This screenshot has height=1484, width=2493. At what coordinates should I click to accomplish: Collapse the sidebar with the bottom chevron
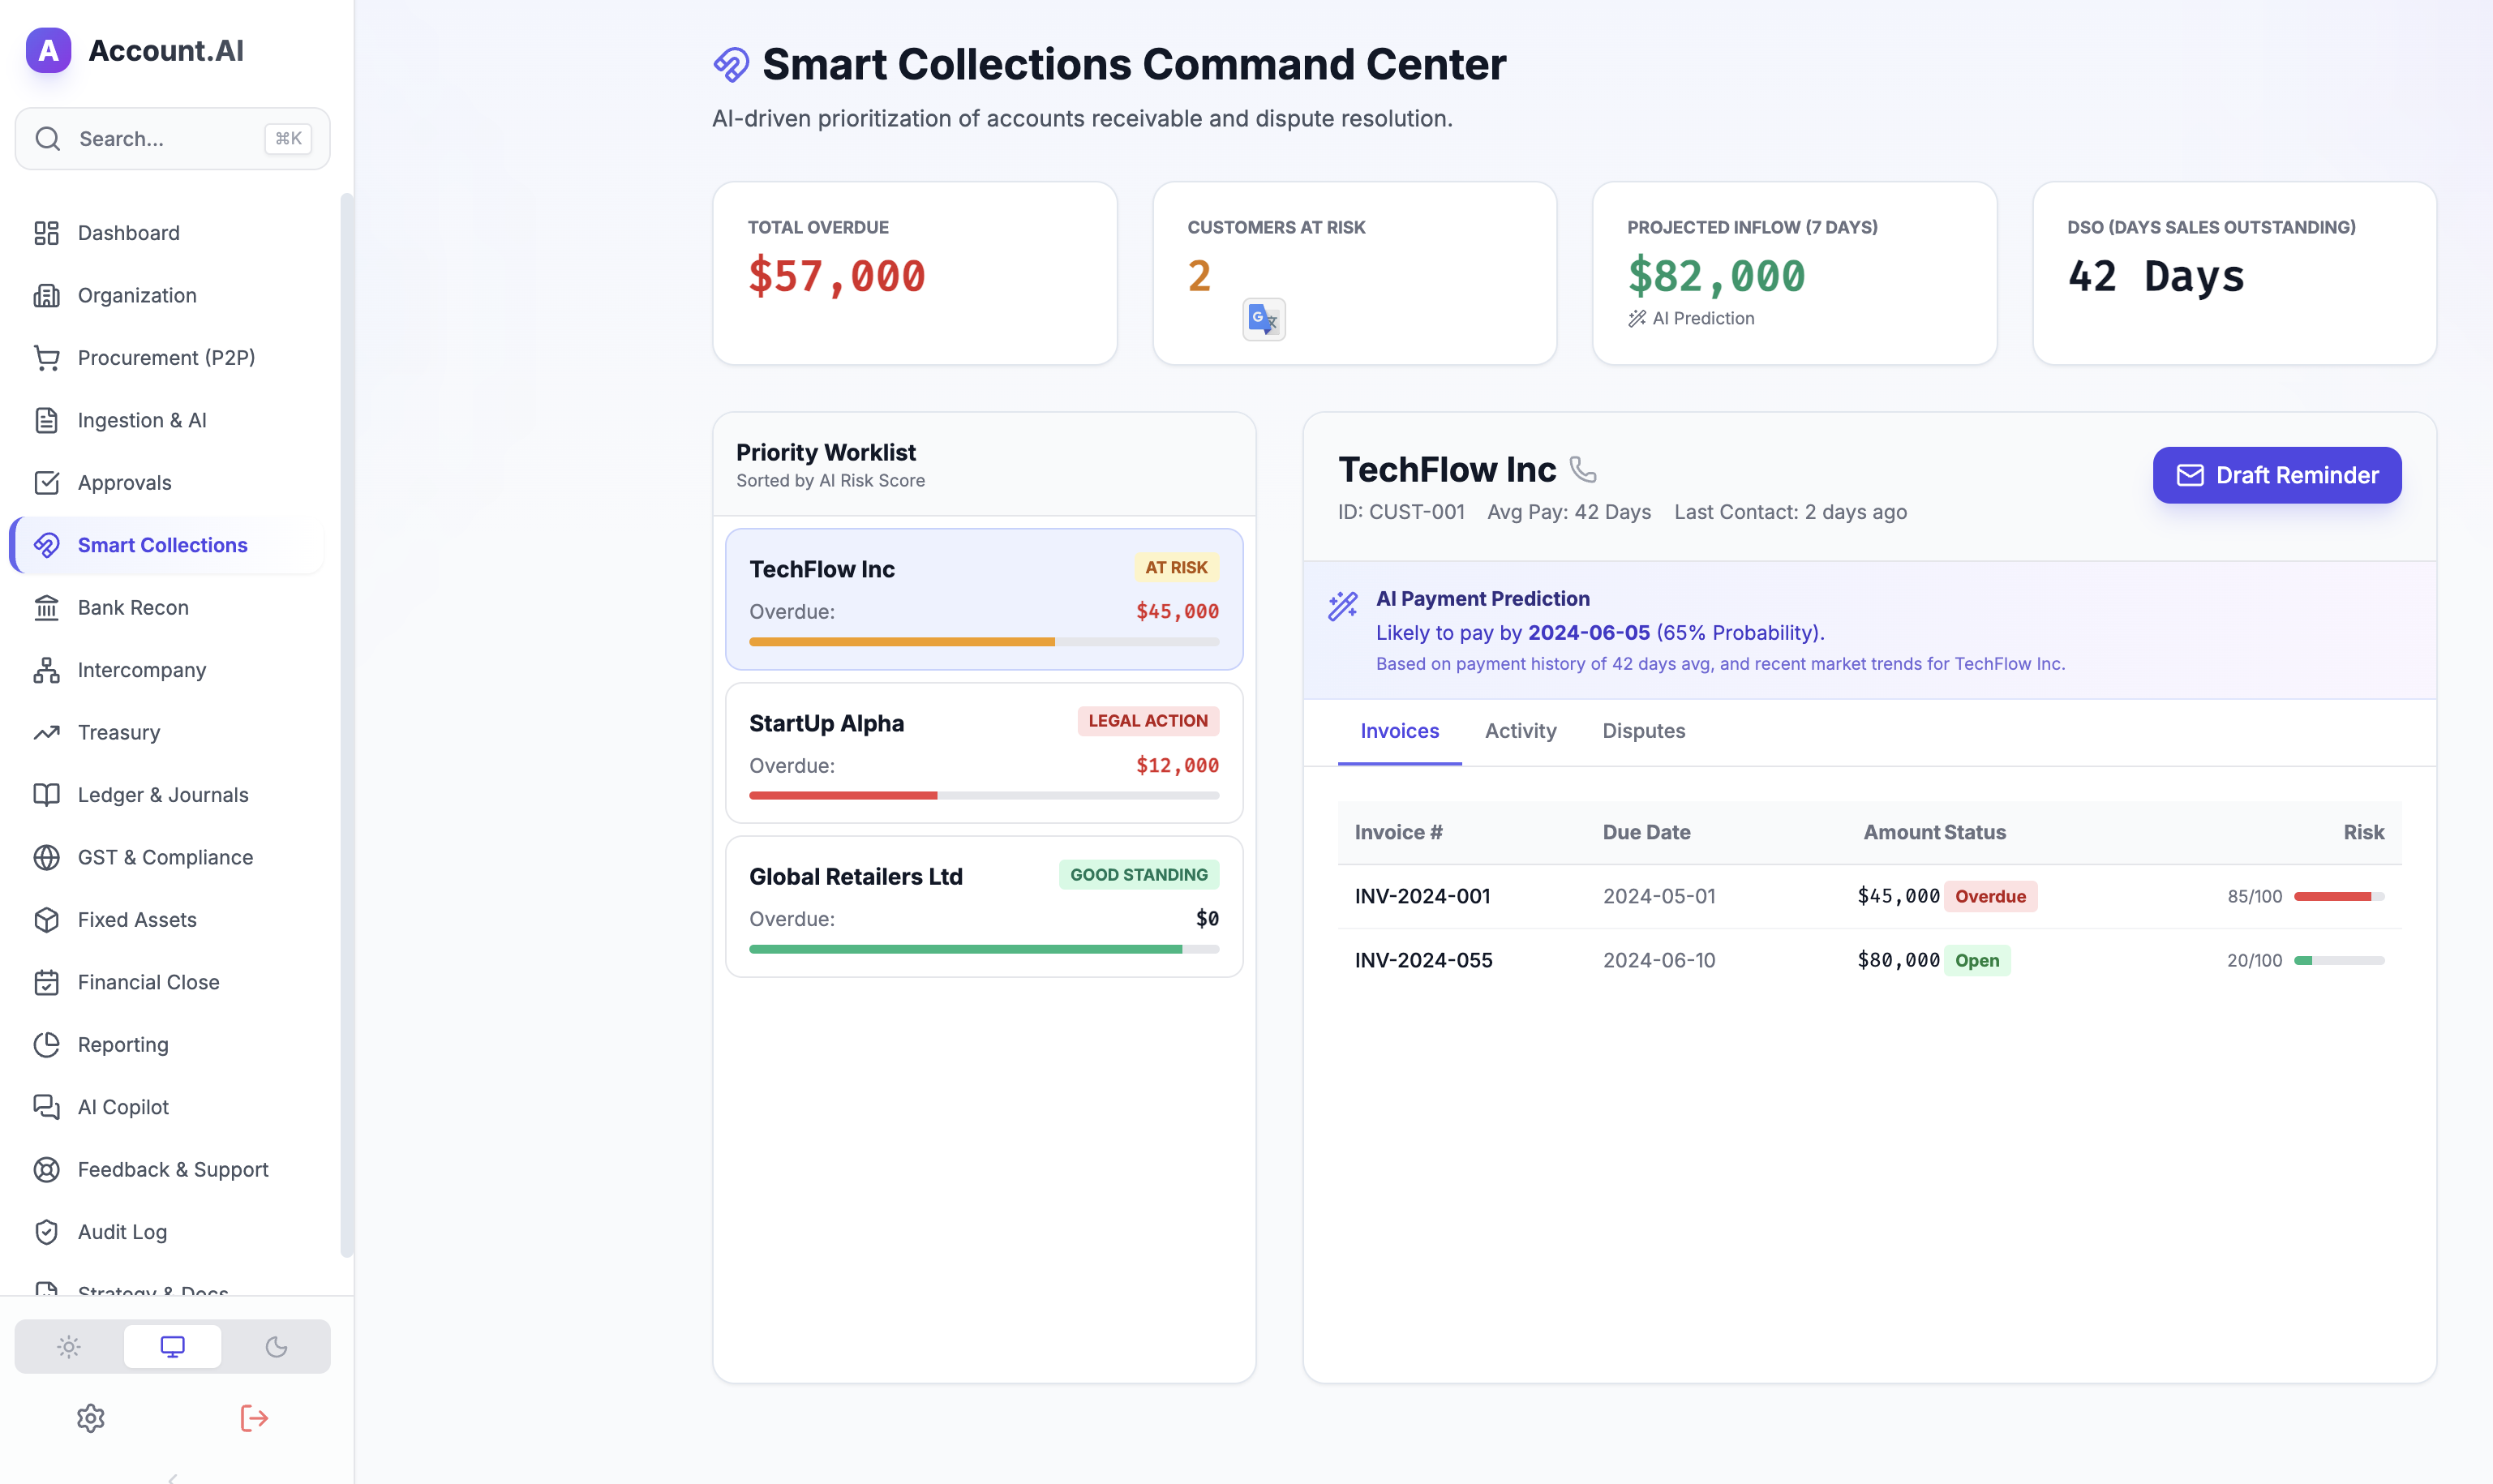(x=172, y=1476)
